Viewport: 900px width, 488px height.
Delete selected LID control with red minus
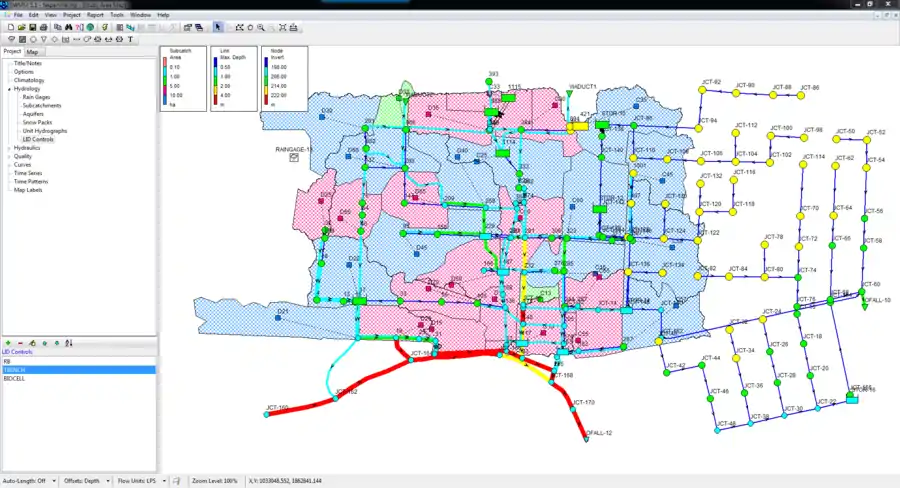point(20,343)
